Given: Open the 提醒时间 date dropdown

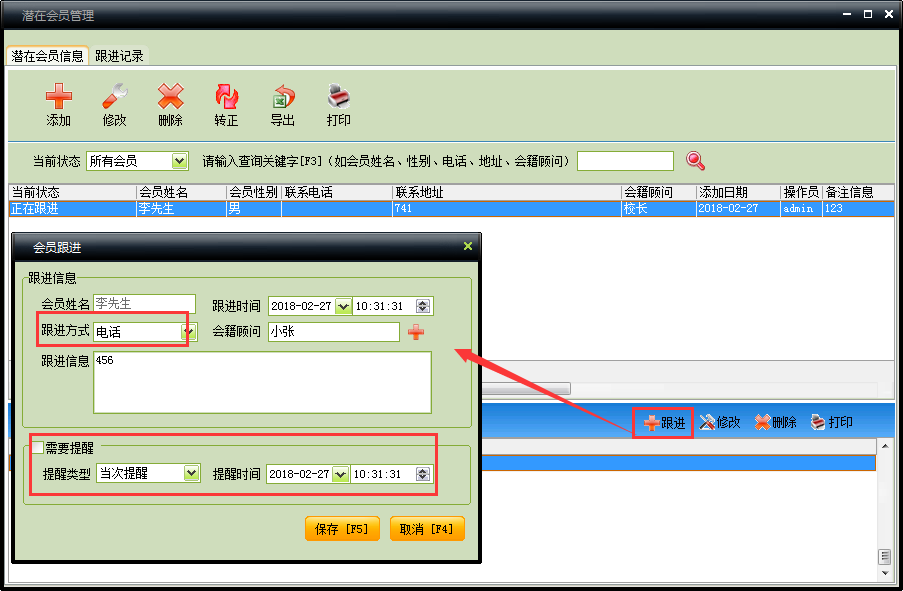Looking at the screenshot, I should point(341,474).
